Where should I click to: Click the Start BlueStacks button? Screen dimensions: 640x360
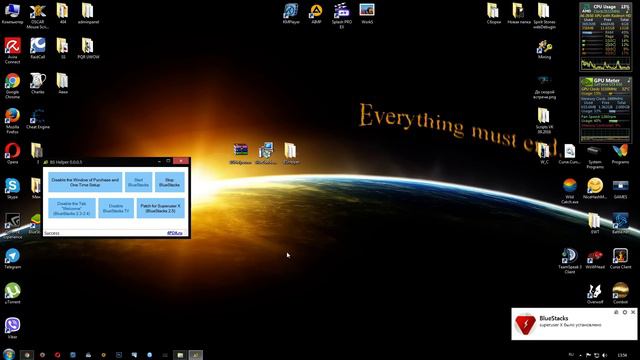click(x=138, y=182)
